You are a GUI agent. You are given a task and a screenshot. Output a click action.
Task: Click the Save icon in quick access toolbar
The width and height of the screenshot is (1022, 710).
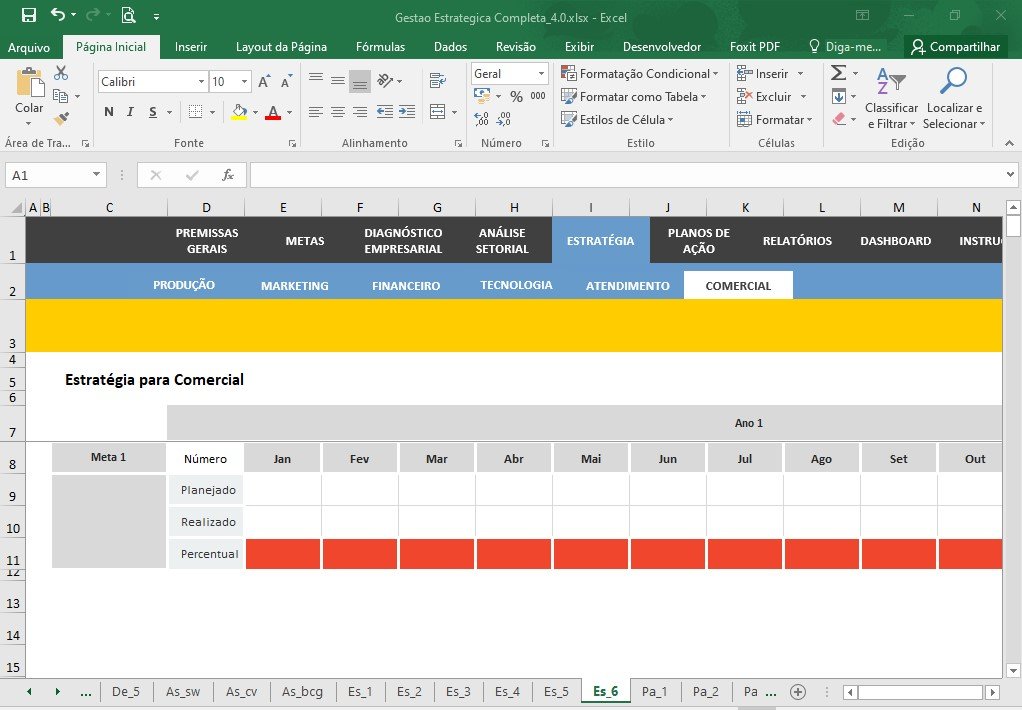29,15
